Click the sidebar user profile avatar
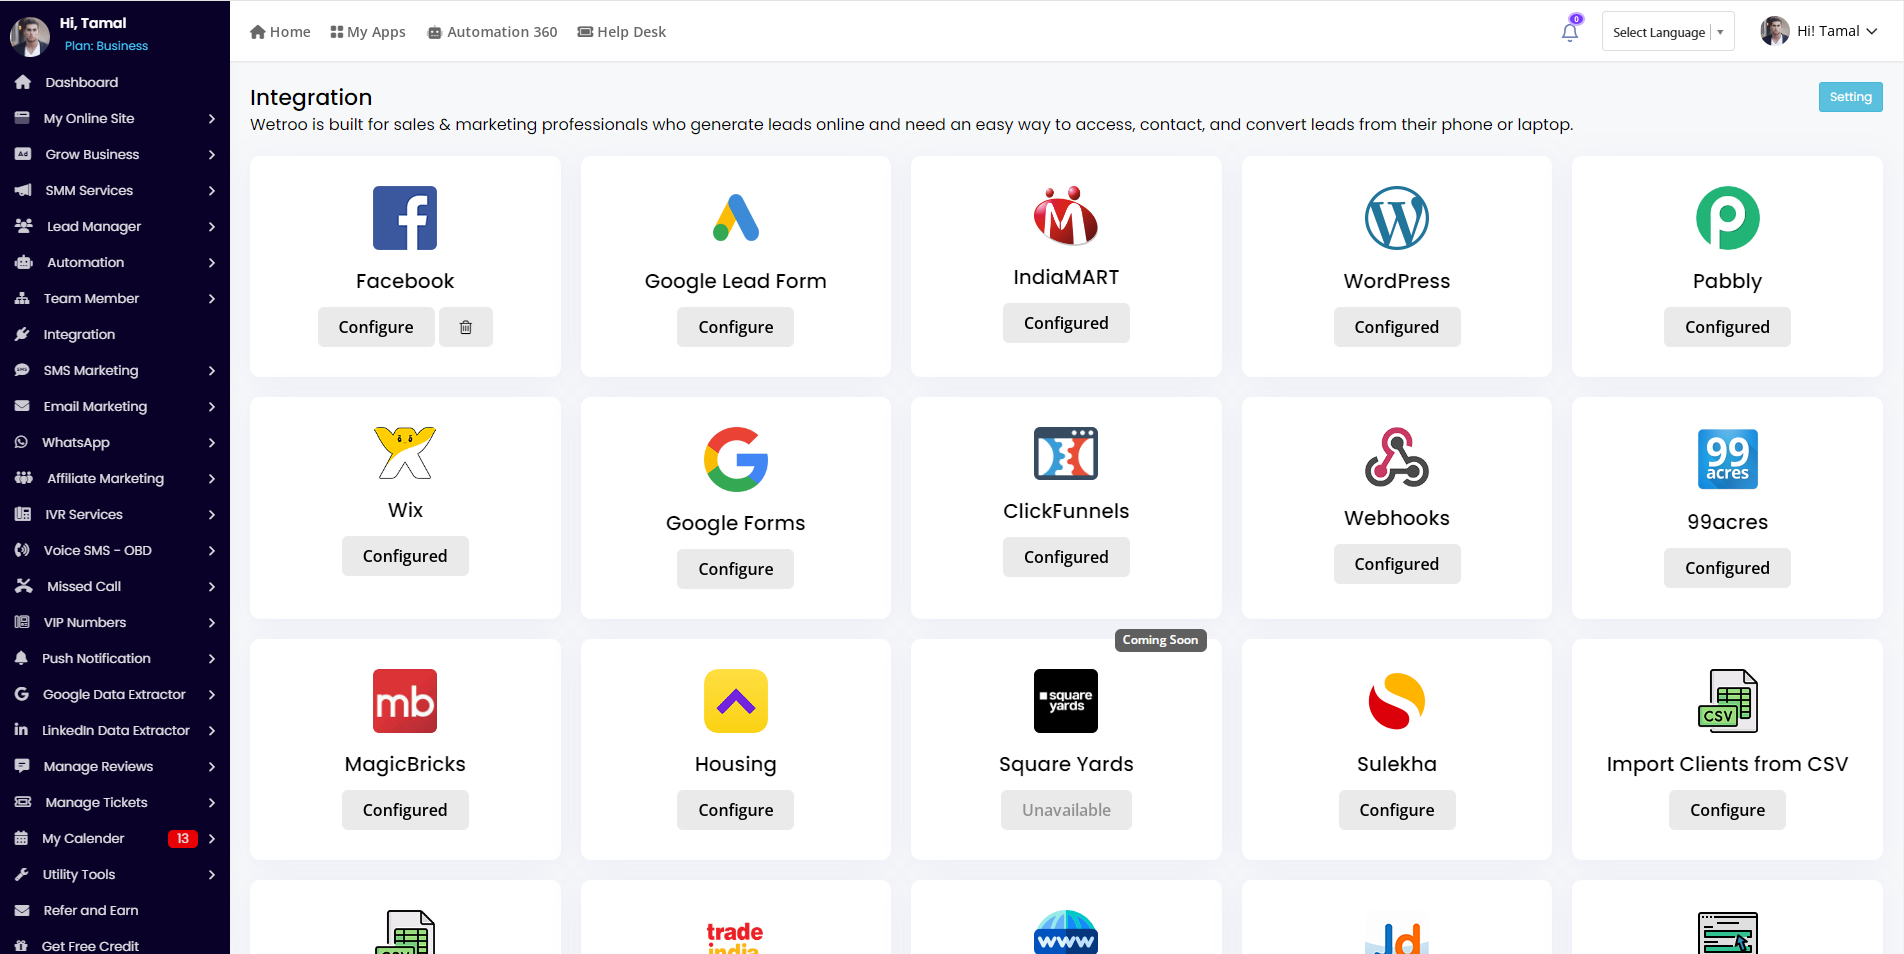1904x954 pixels. (30, 36)
